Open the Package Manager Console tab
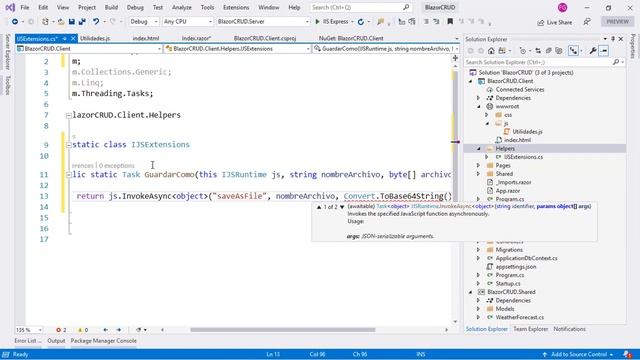Screen dimensions: 640x360 point(104,341)
